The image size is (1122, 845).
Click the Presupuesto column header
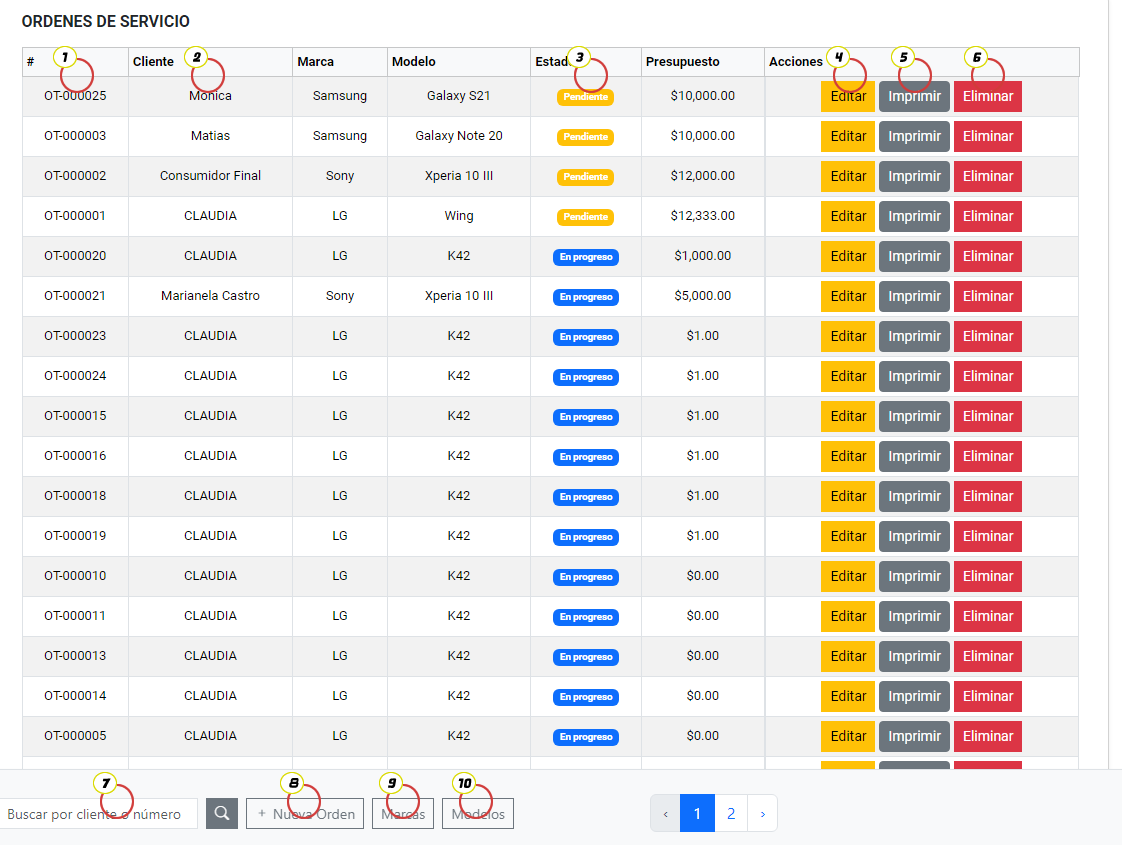[x=682, y=62]
